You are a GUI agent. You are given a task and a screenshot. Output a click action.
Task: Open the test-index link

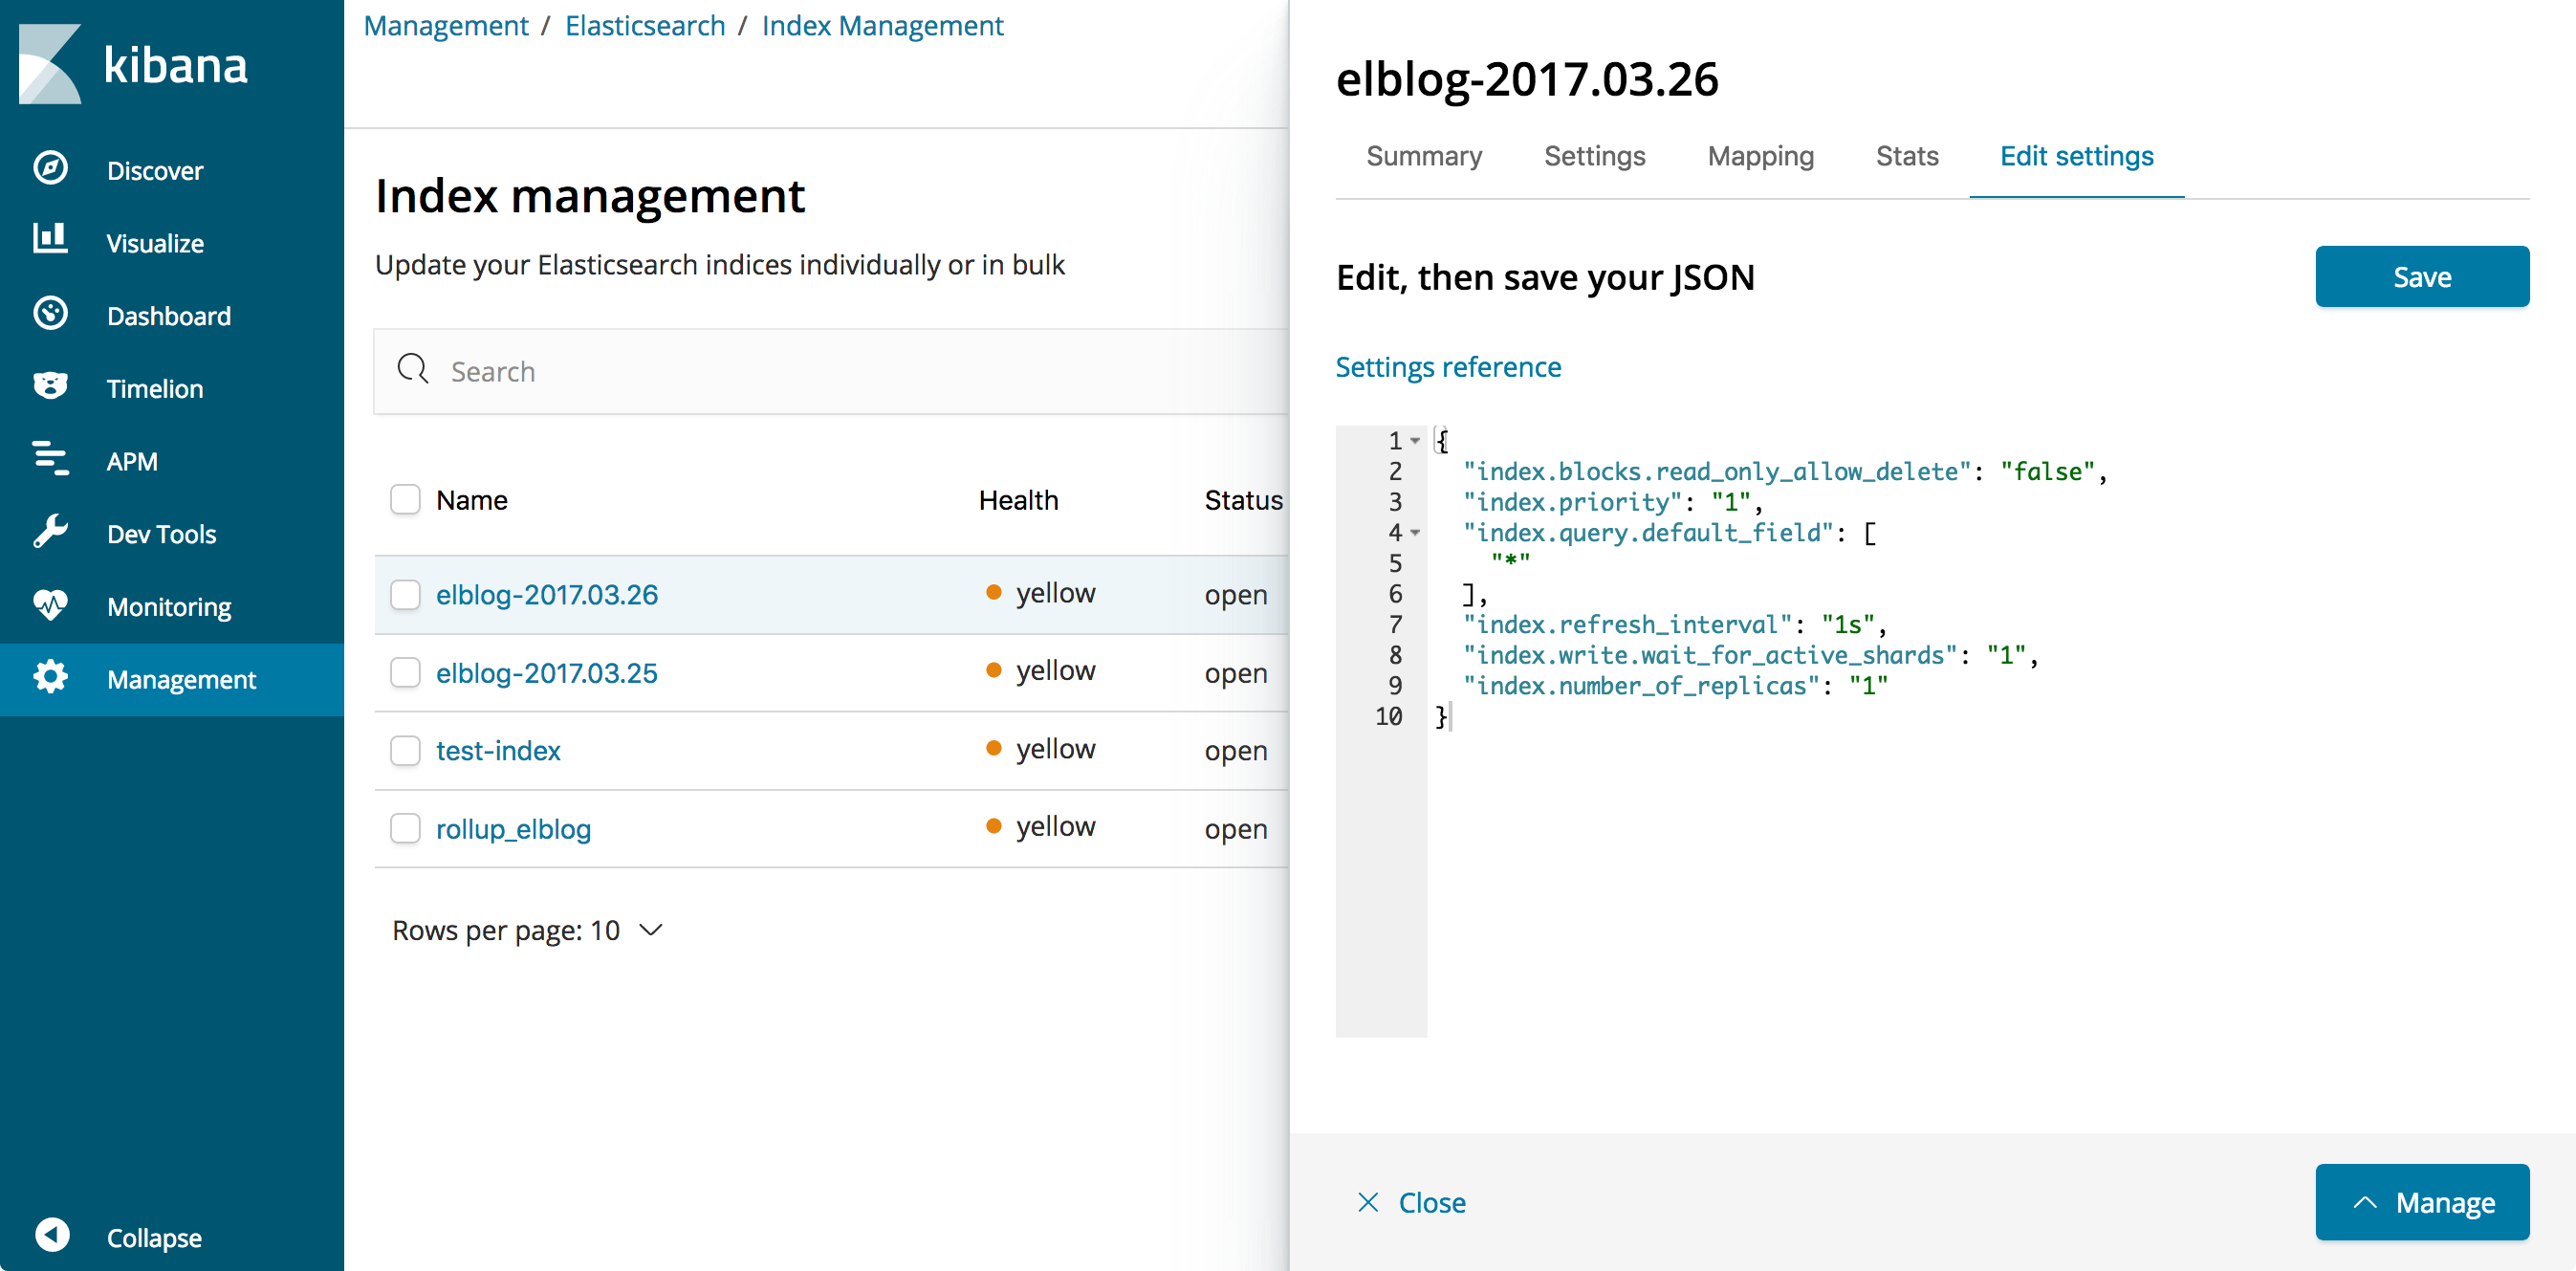(498, 750)
